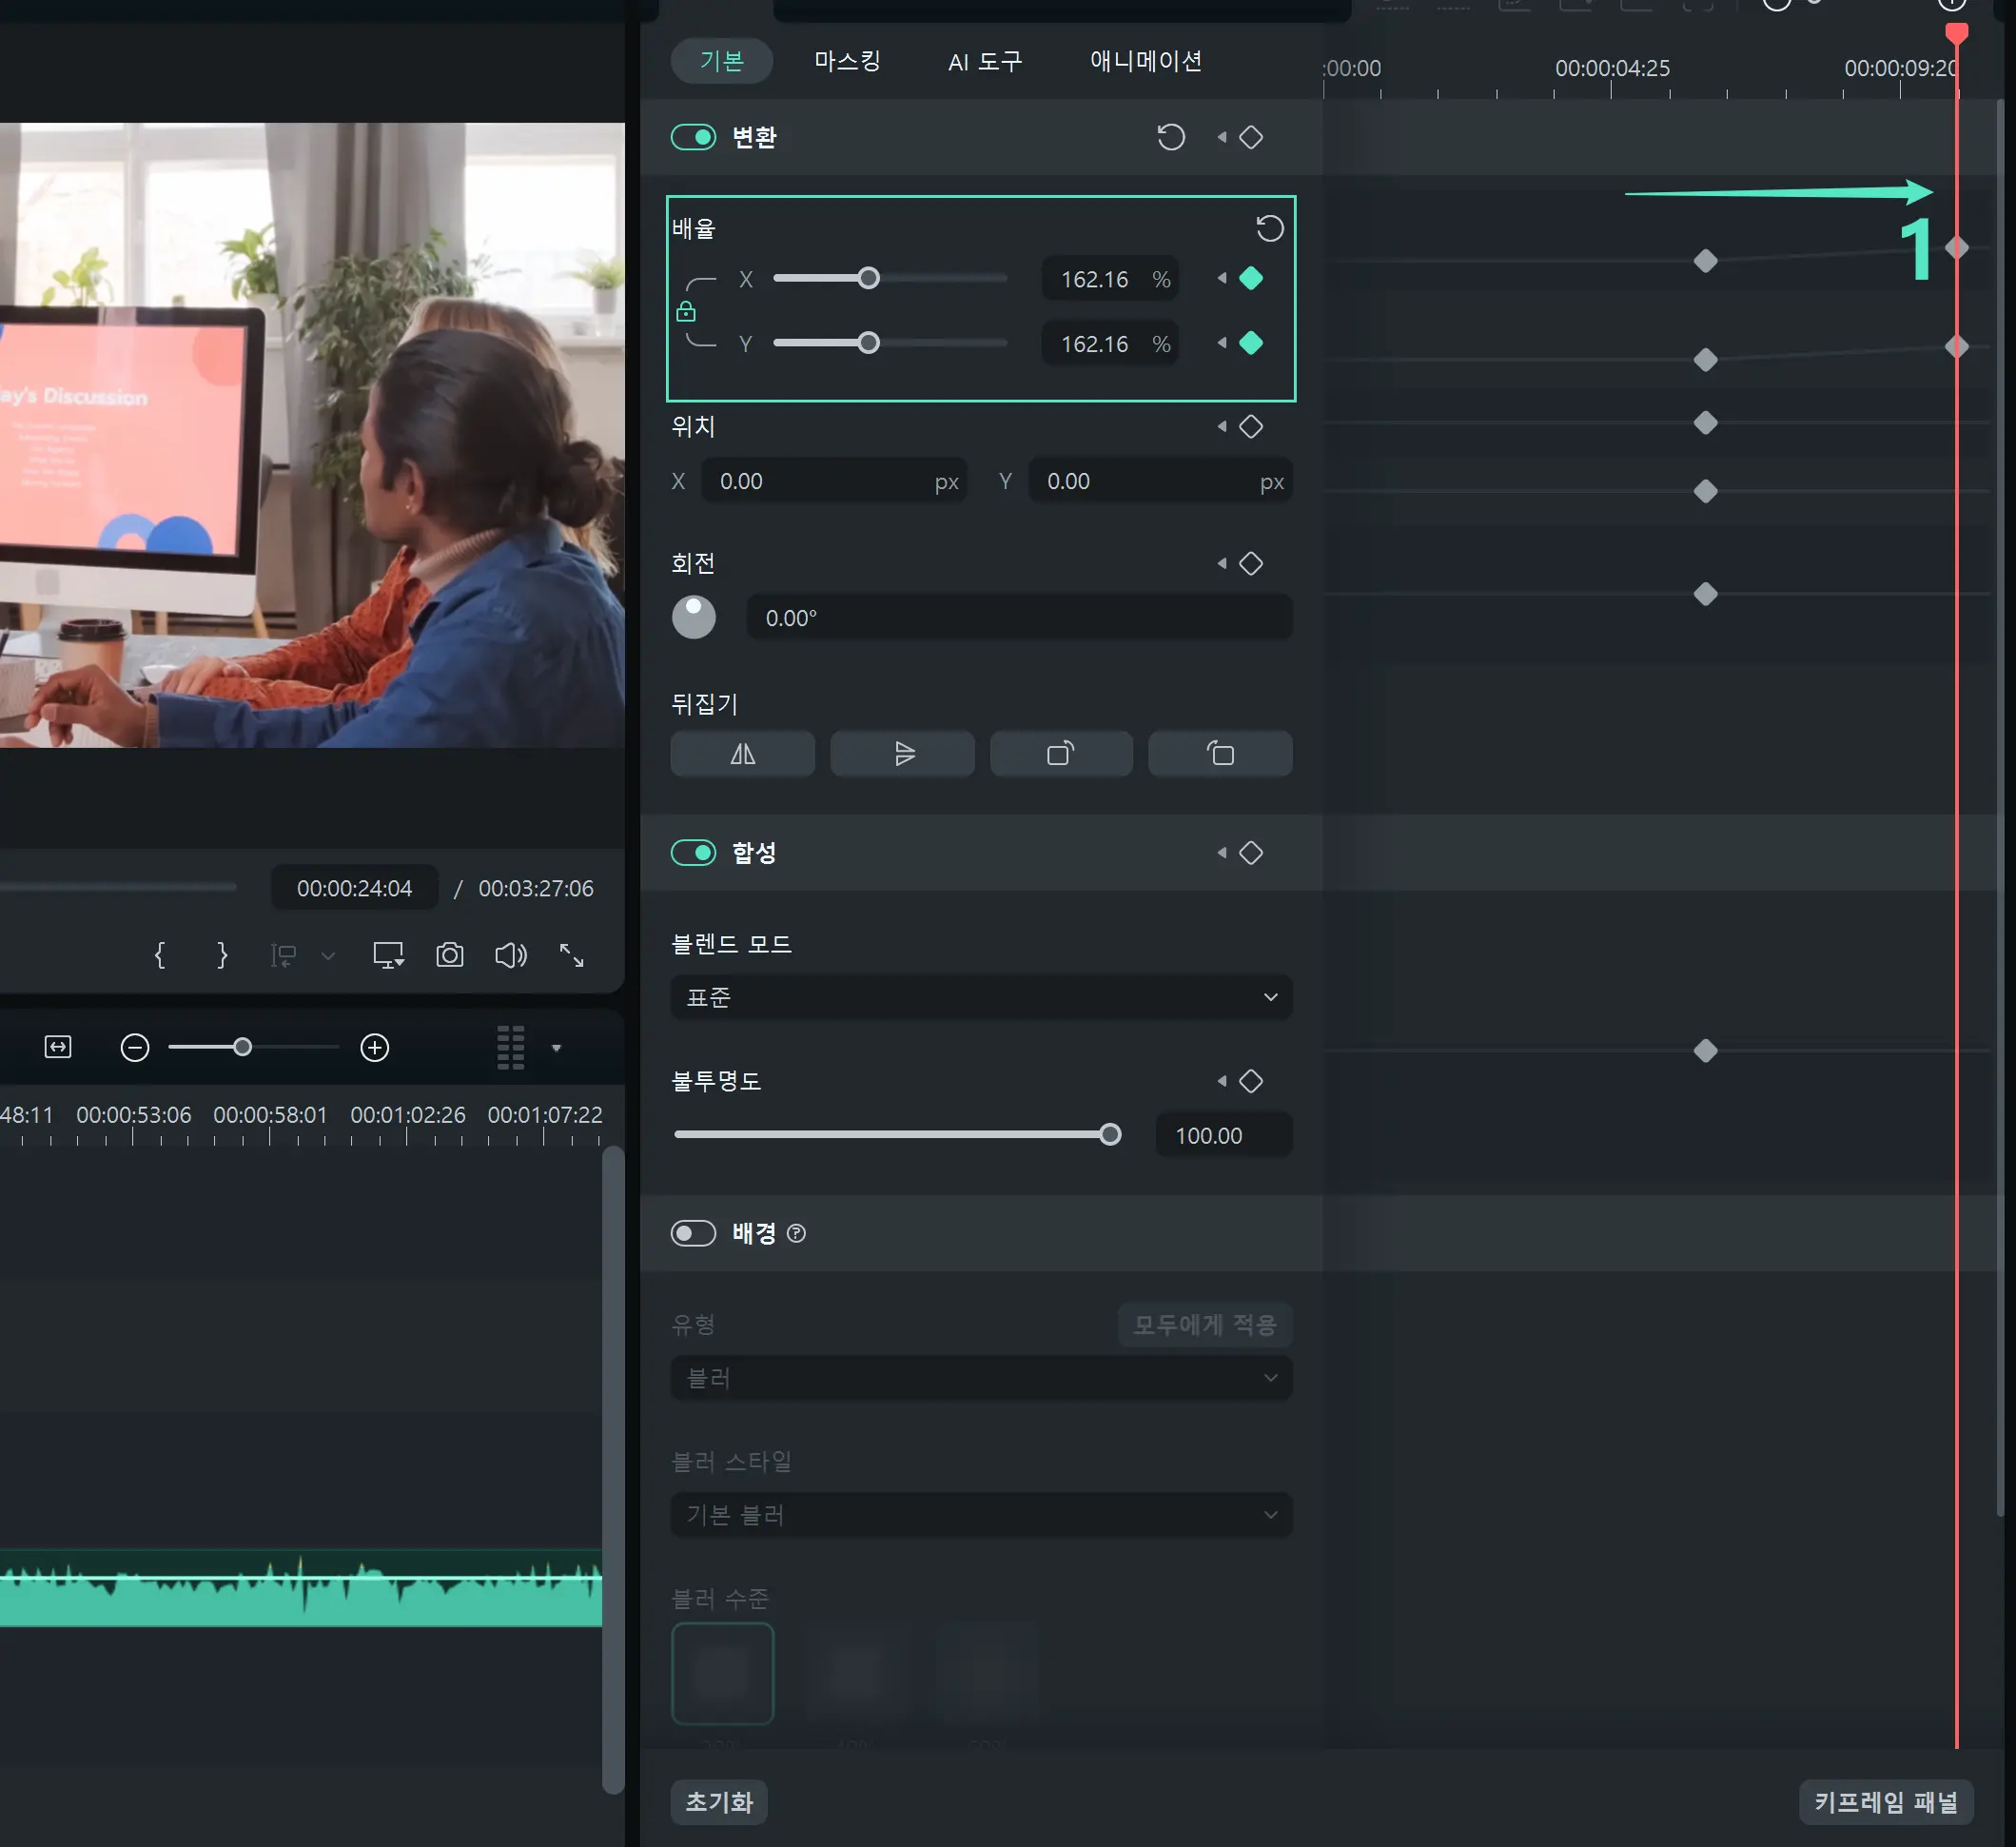Click the 초기화 button

[x=719, y=1801]
